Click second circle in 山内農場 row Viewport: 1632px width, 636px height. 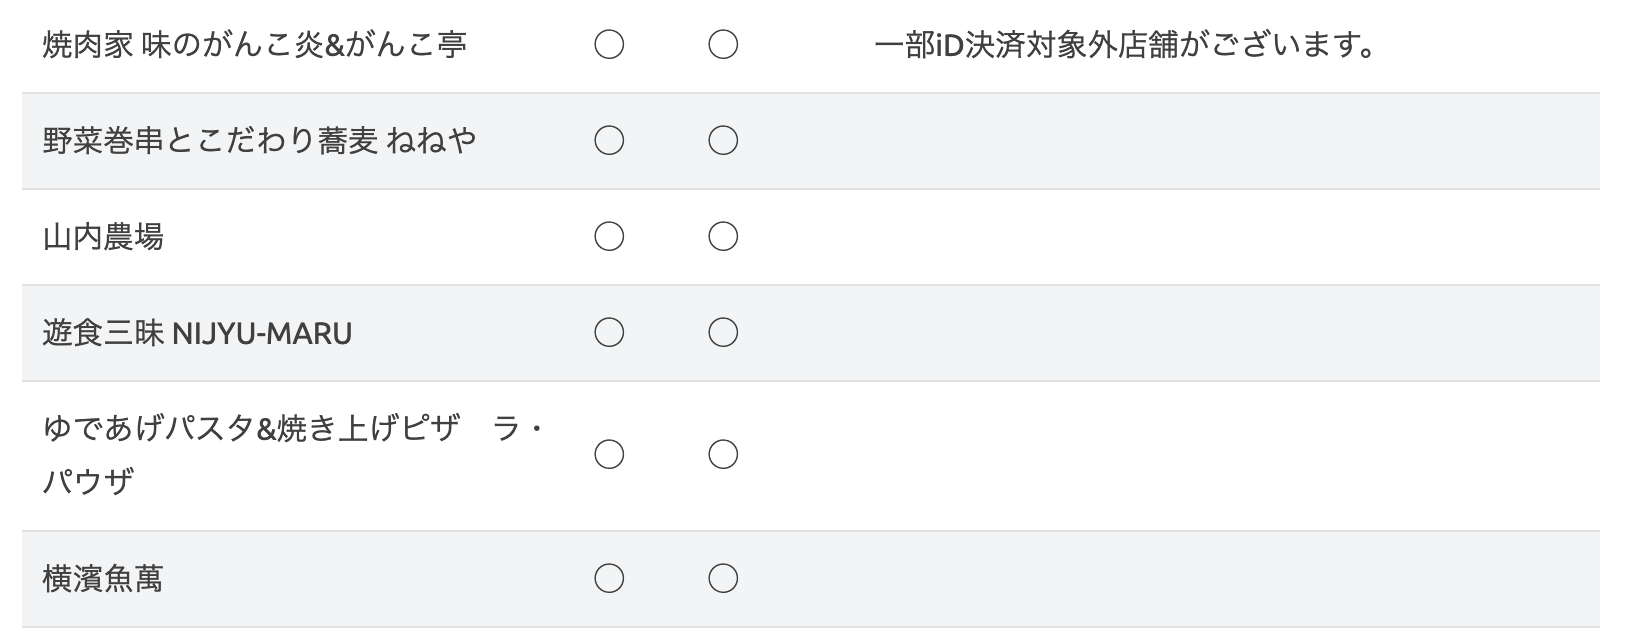(x=723, y=237)
